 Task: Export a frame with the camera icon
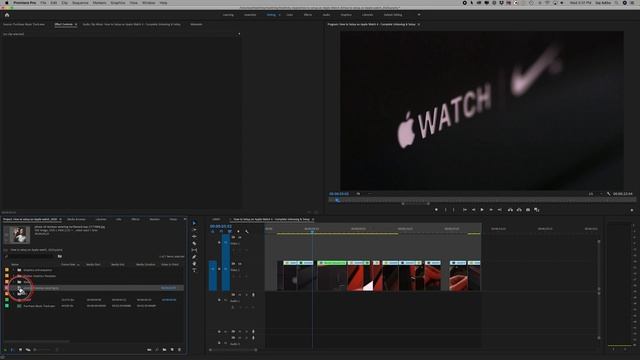click(528, 210)
